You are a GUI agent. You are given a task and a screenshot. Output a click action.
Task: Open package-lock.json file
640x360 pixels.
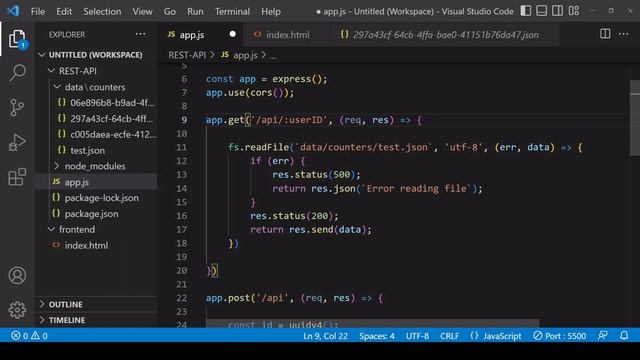coord(102,198)
